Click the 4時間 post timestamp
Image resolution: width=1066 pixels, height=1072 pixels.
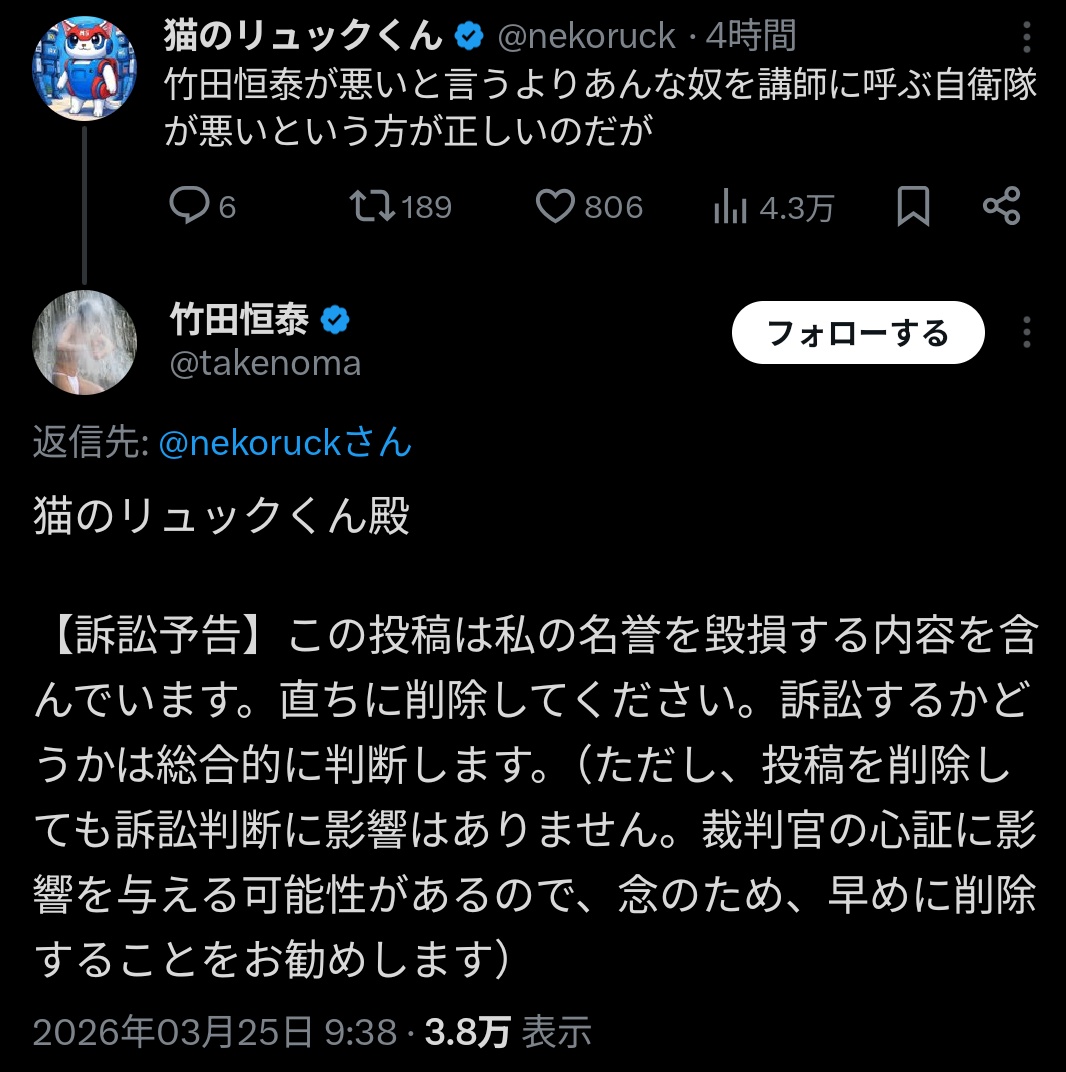click(x=751, y=37)
